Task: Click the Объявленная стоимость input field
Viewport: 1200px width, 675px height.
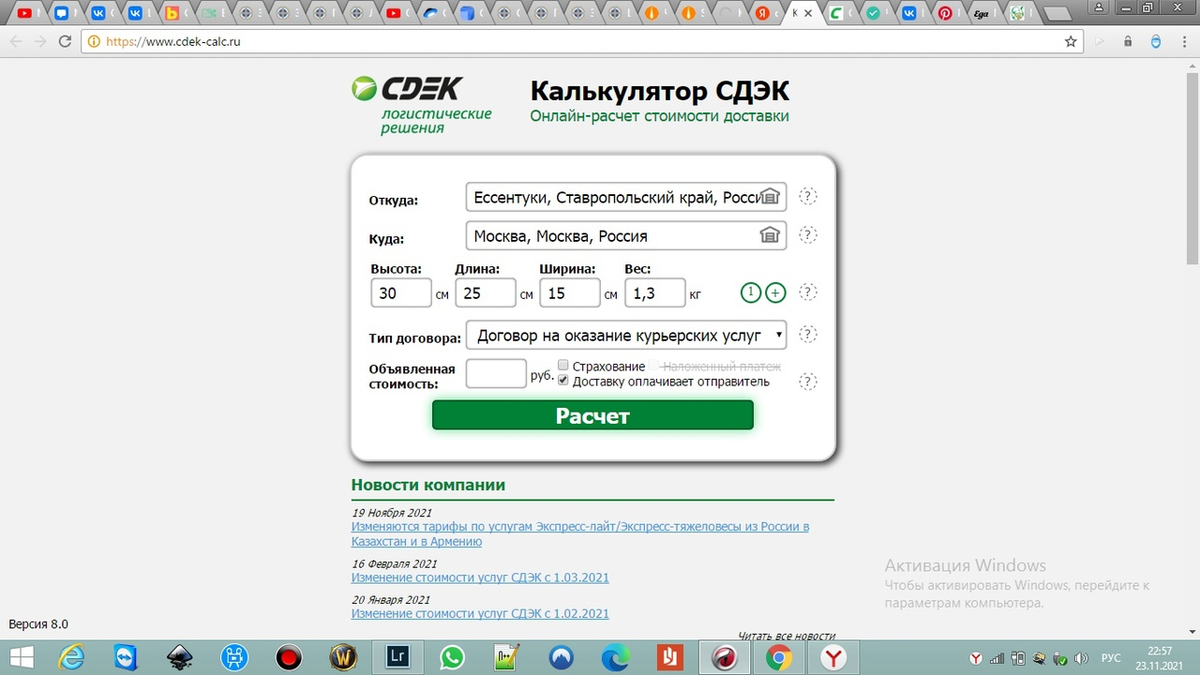Action: coord(496,374)
